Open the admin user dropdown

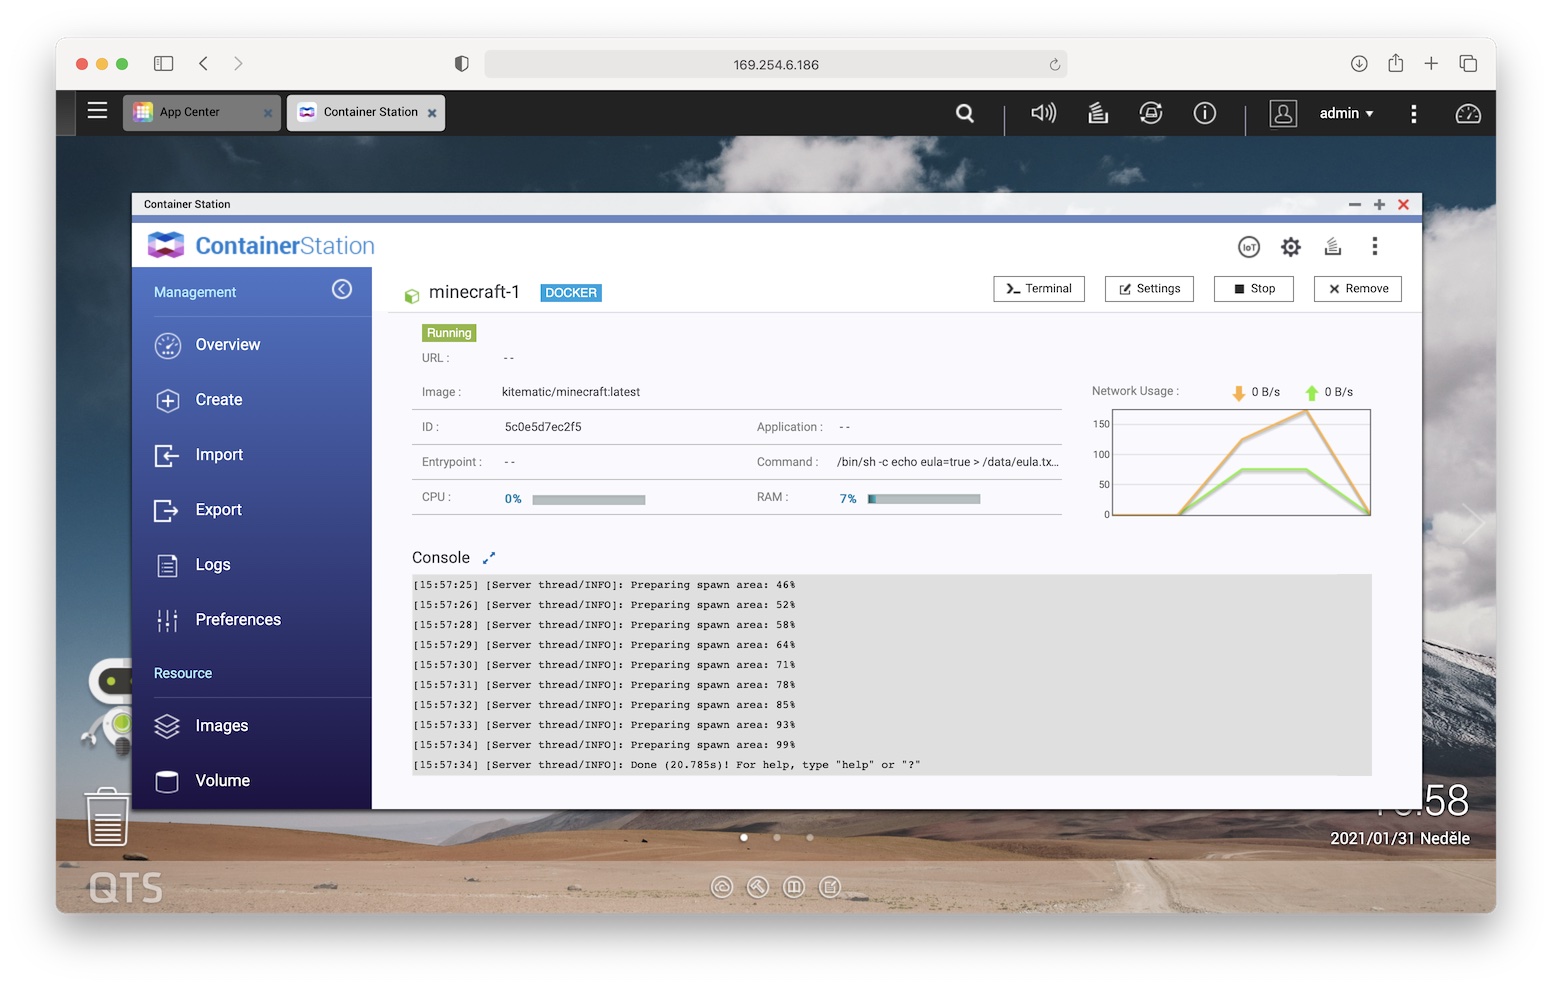(x=1345, y=114)
